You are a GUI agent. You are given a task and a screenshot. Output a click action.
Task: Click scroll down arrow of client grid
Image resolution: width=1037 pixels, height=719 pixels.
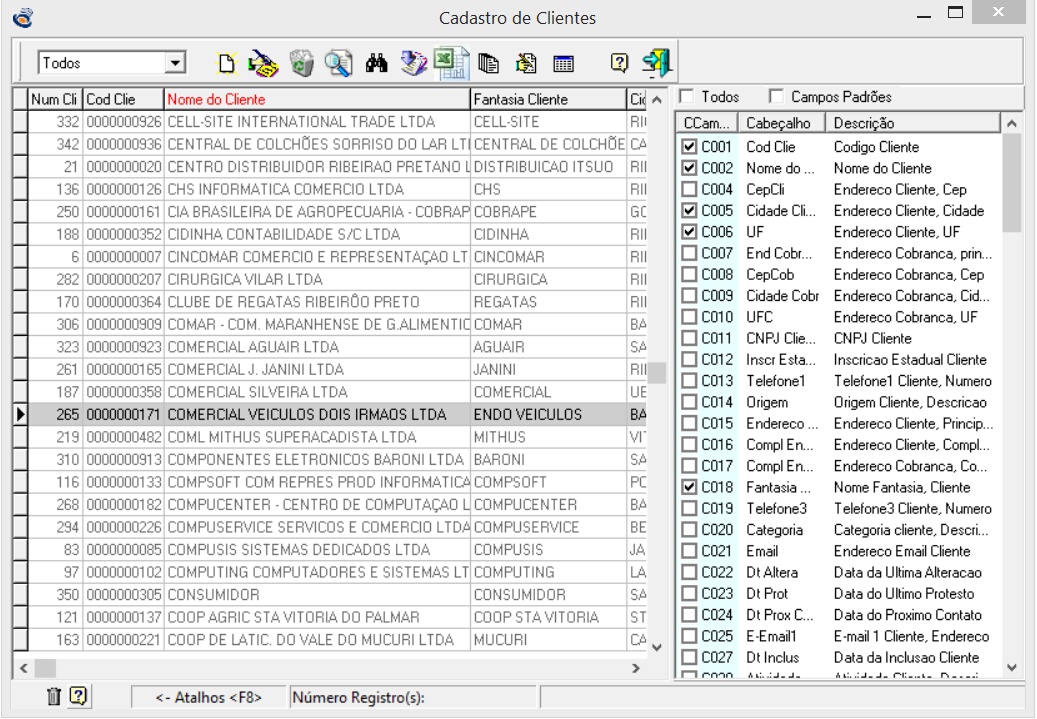[657, 647]
